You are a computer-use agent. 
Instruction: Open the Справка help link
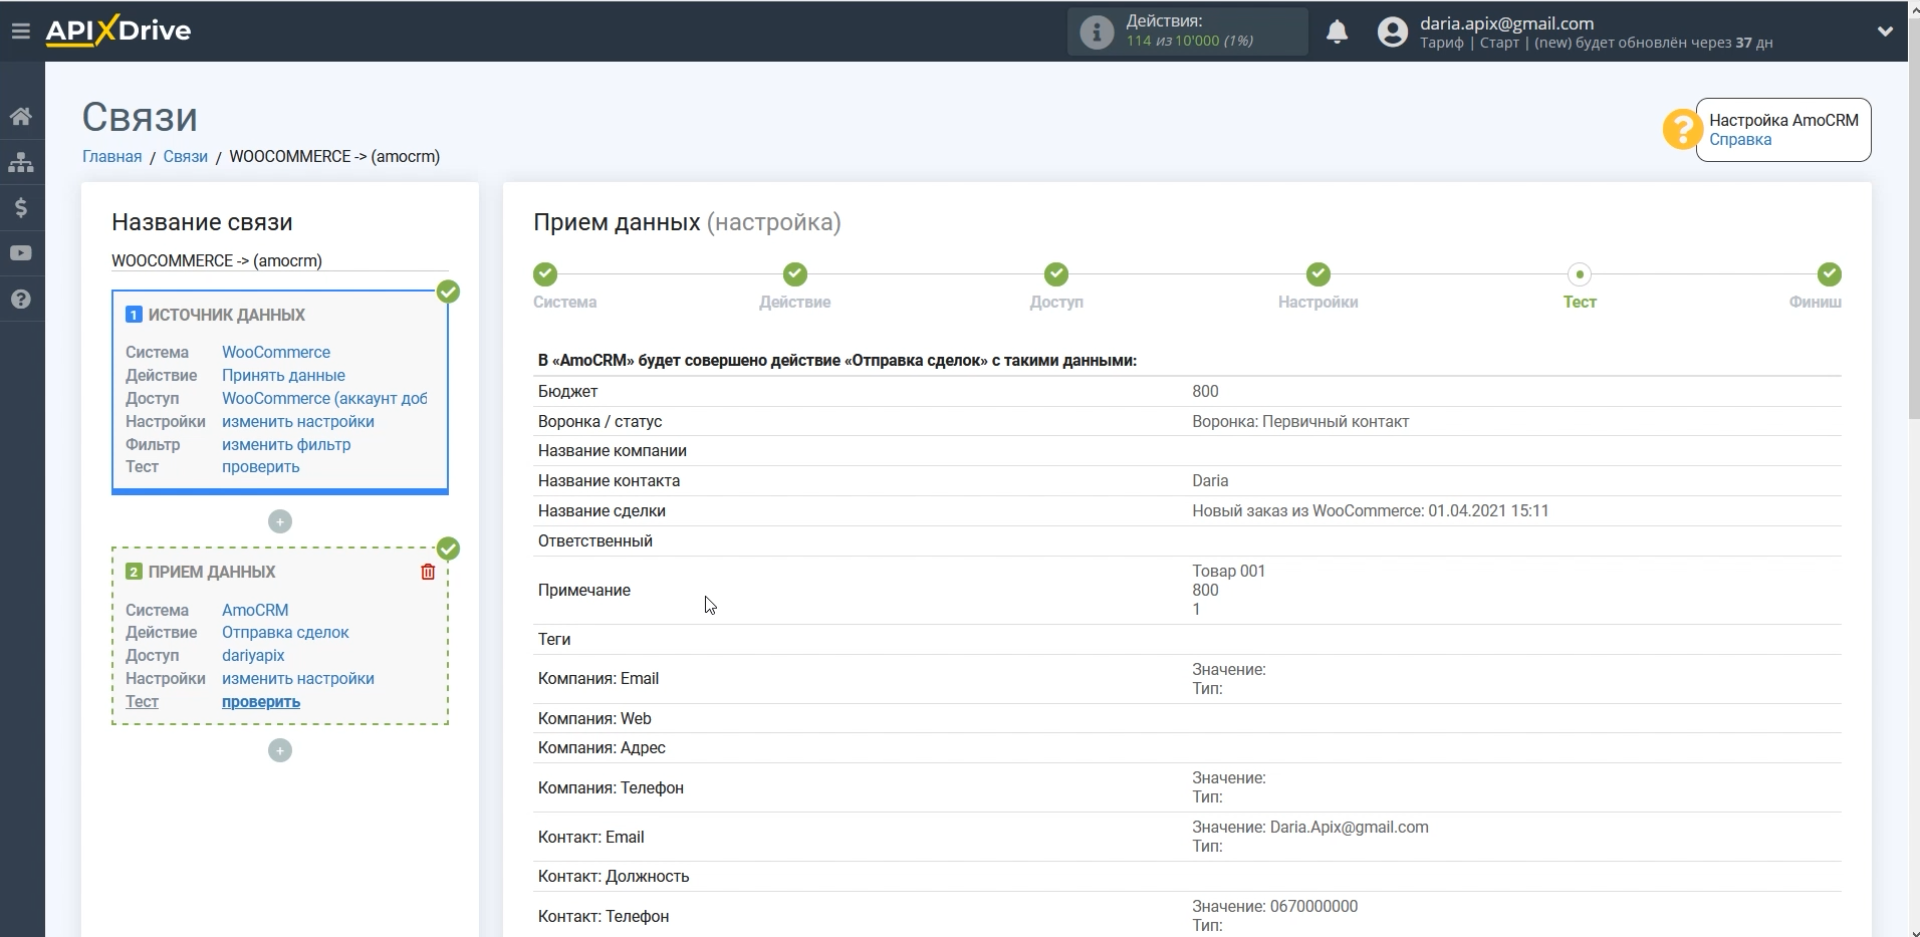(x=1740, y=140)
